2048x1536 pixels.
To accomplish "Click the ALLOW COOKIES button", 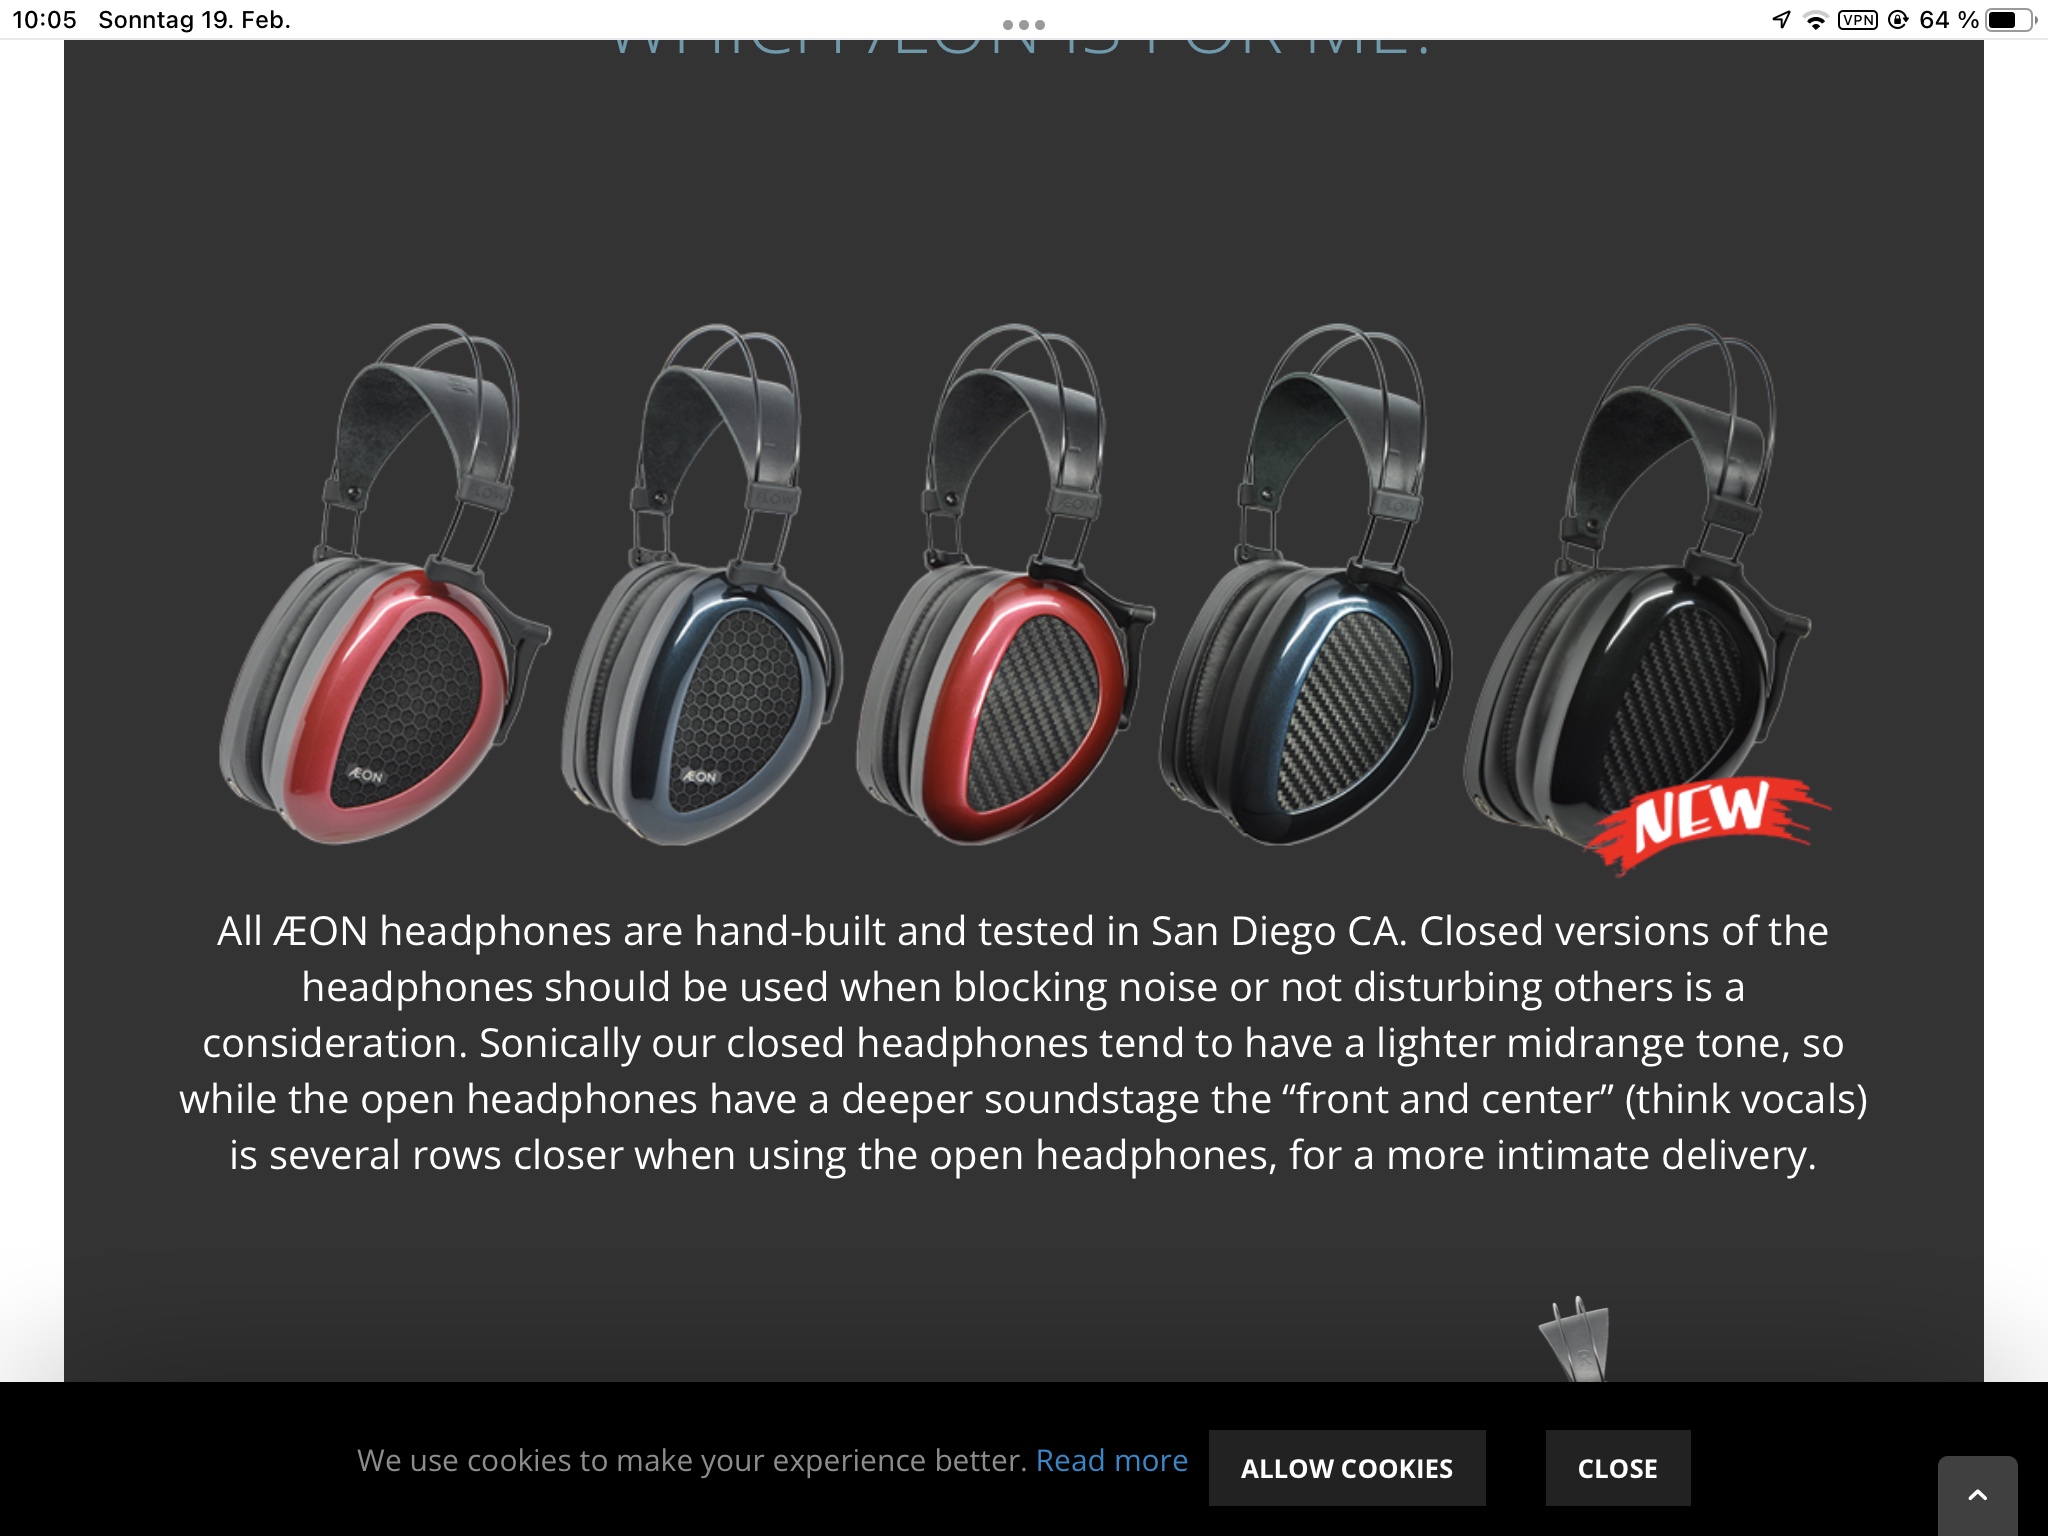I will (1347, 1467).
